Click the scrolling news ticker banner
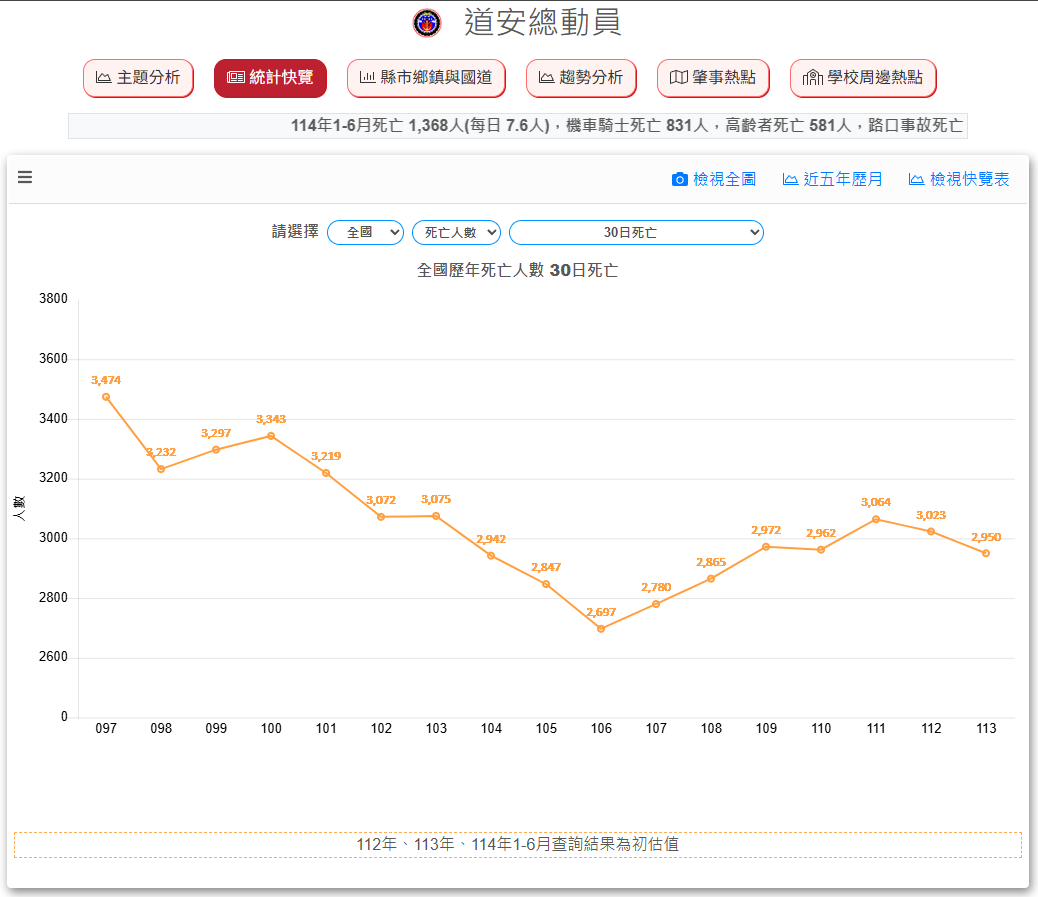The height and width of the screenshot is (897, 1038). click(x=517, y=126)
